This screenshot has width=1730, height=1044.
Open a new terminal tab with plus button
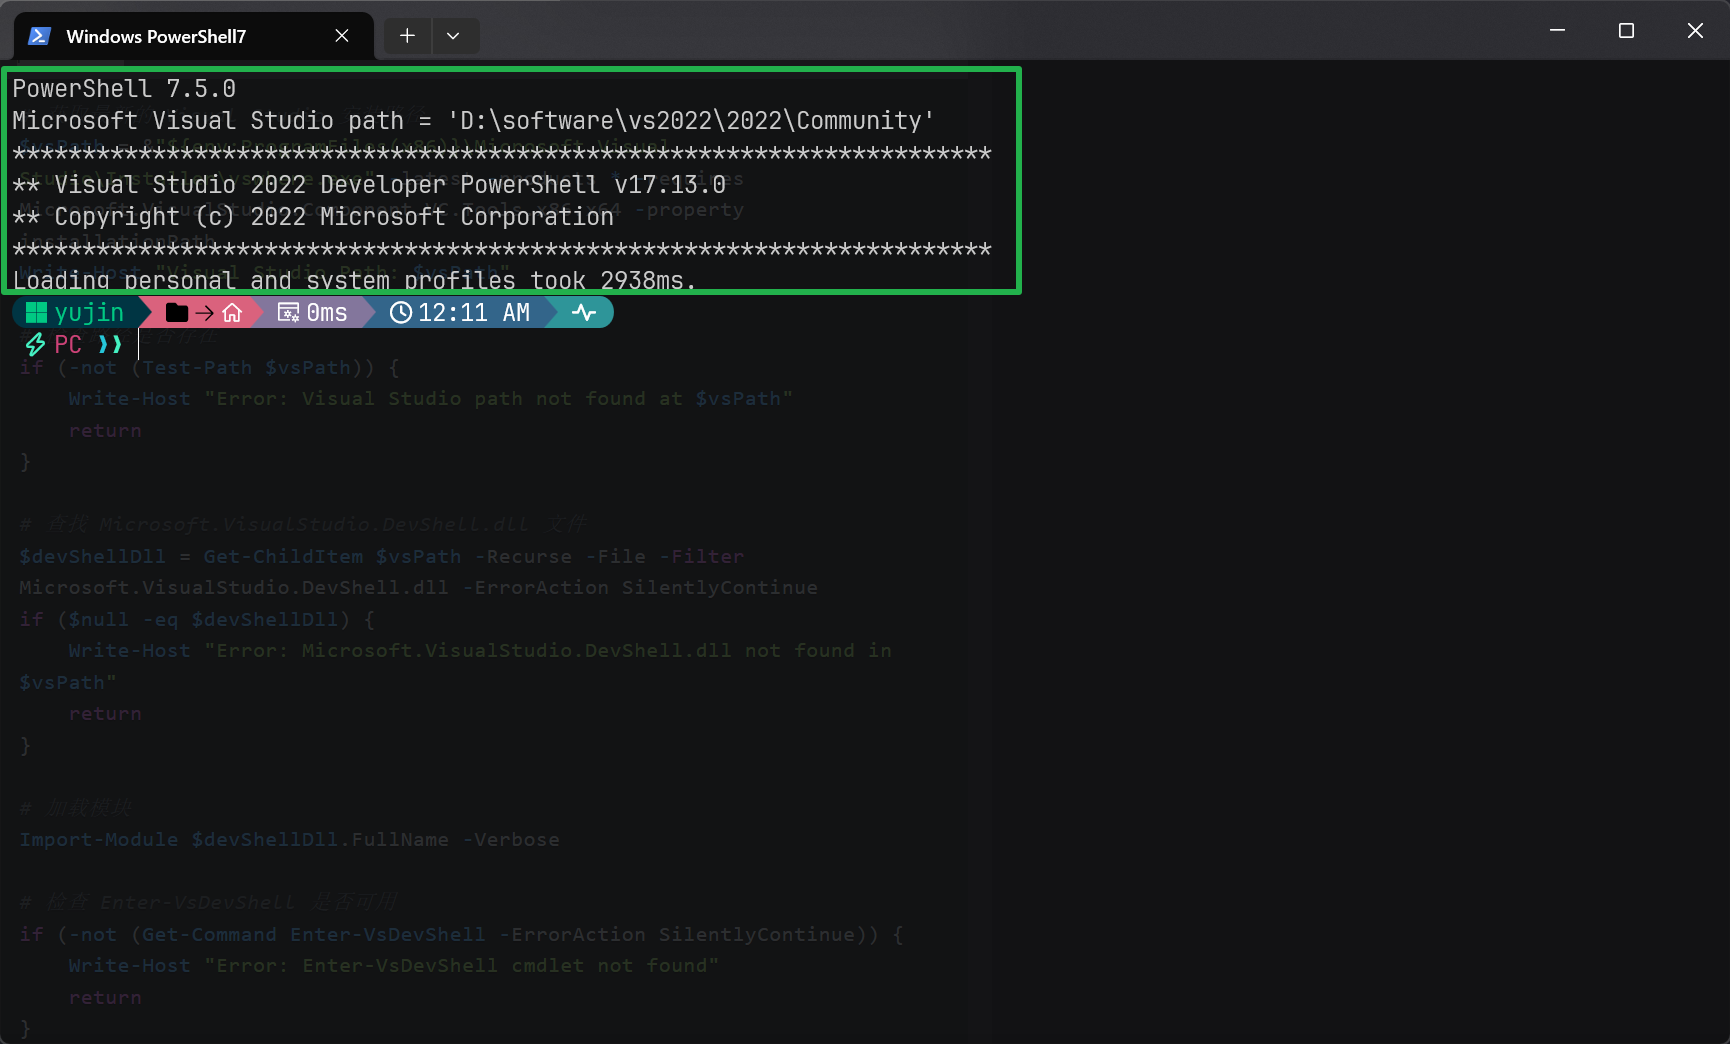point(407,36)
